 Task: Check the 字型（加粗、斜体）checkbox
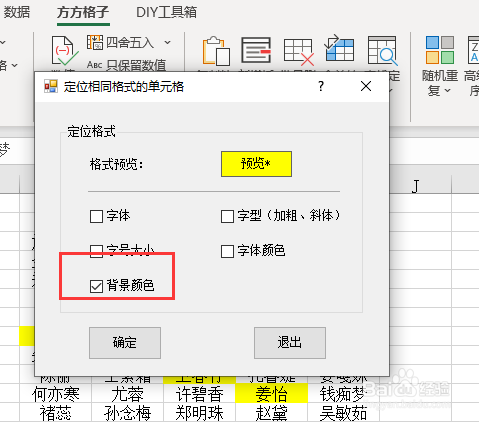pyautogui.click(x=227, y=216)
